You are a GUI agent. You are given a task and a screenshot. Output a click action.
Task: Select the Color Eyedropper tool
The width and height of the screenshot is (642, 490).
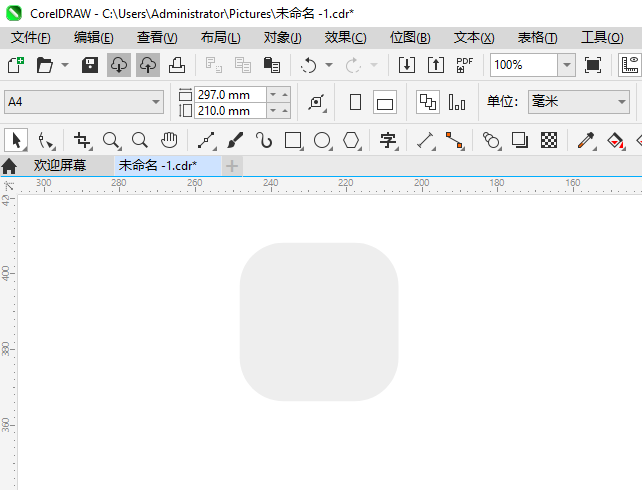586,140
